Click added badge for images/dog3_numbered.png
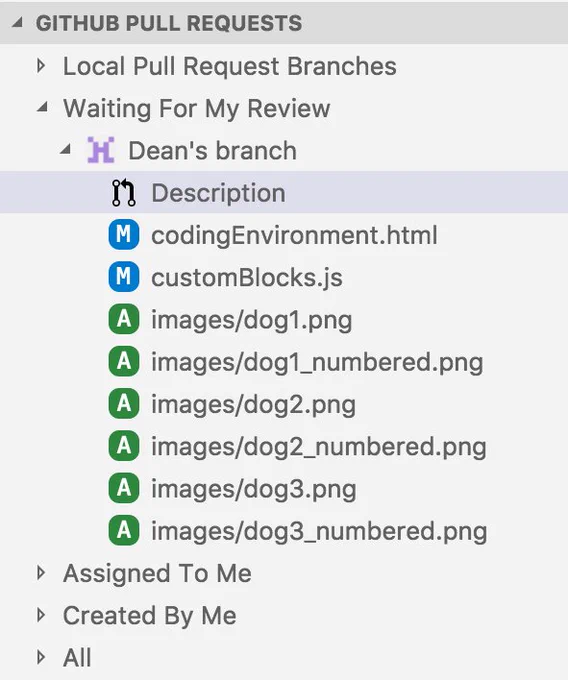Image resolution: width=568 pixels, height=680 pixels. (x=124, y=530)
